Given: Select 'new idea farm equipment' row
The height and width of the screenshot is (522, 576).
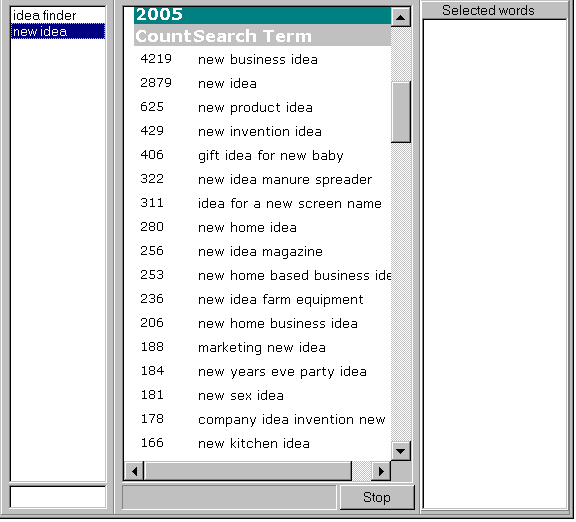Looking at the screenshot, I should tap(281, 300).
